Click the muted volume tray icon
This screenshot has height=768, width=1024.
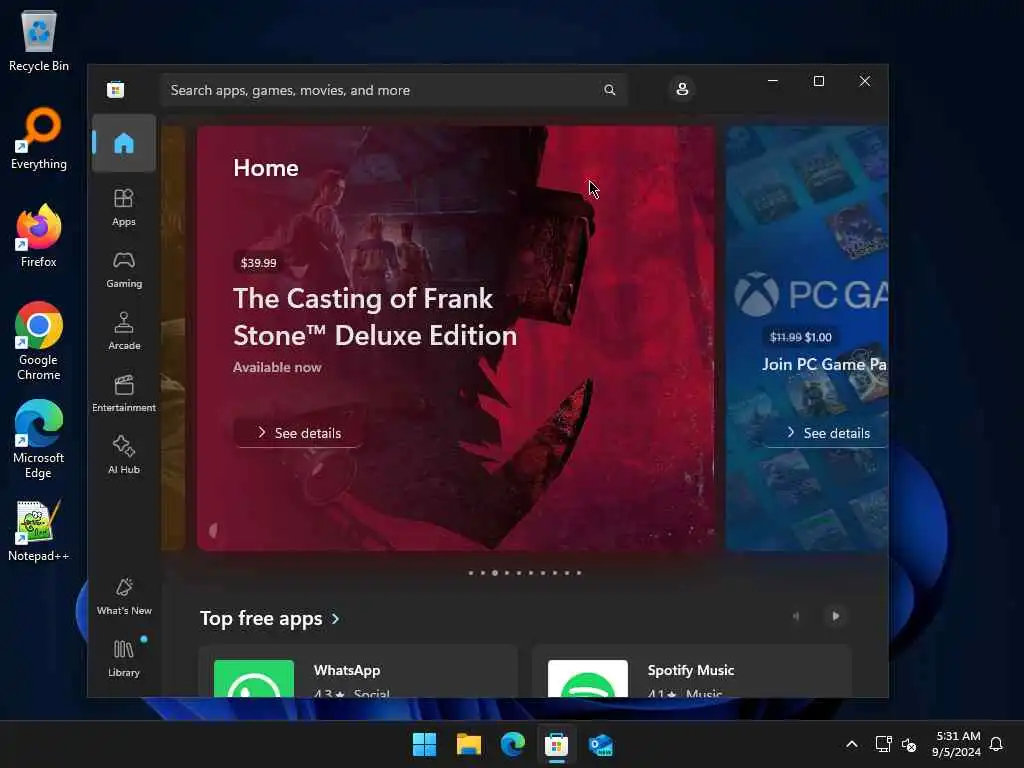tap(908, 744)
